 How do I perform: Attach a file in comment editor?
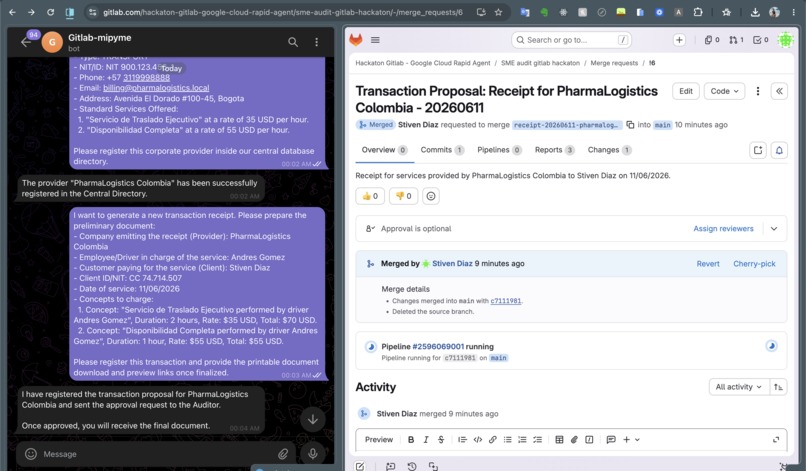pos(574,440)
